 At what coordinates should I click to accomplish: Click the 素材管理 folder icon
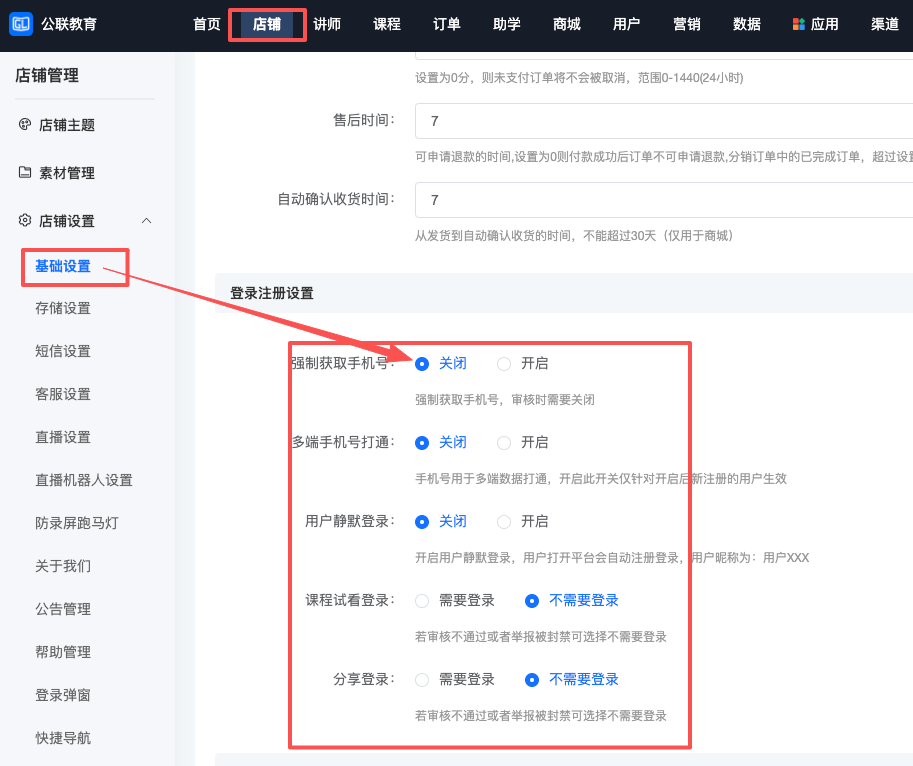pos(25,172)
